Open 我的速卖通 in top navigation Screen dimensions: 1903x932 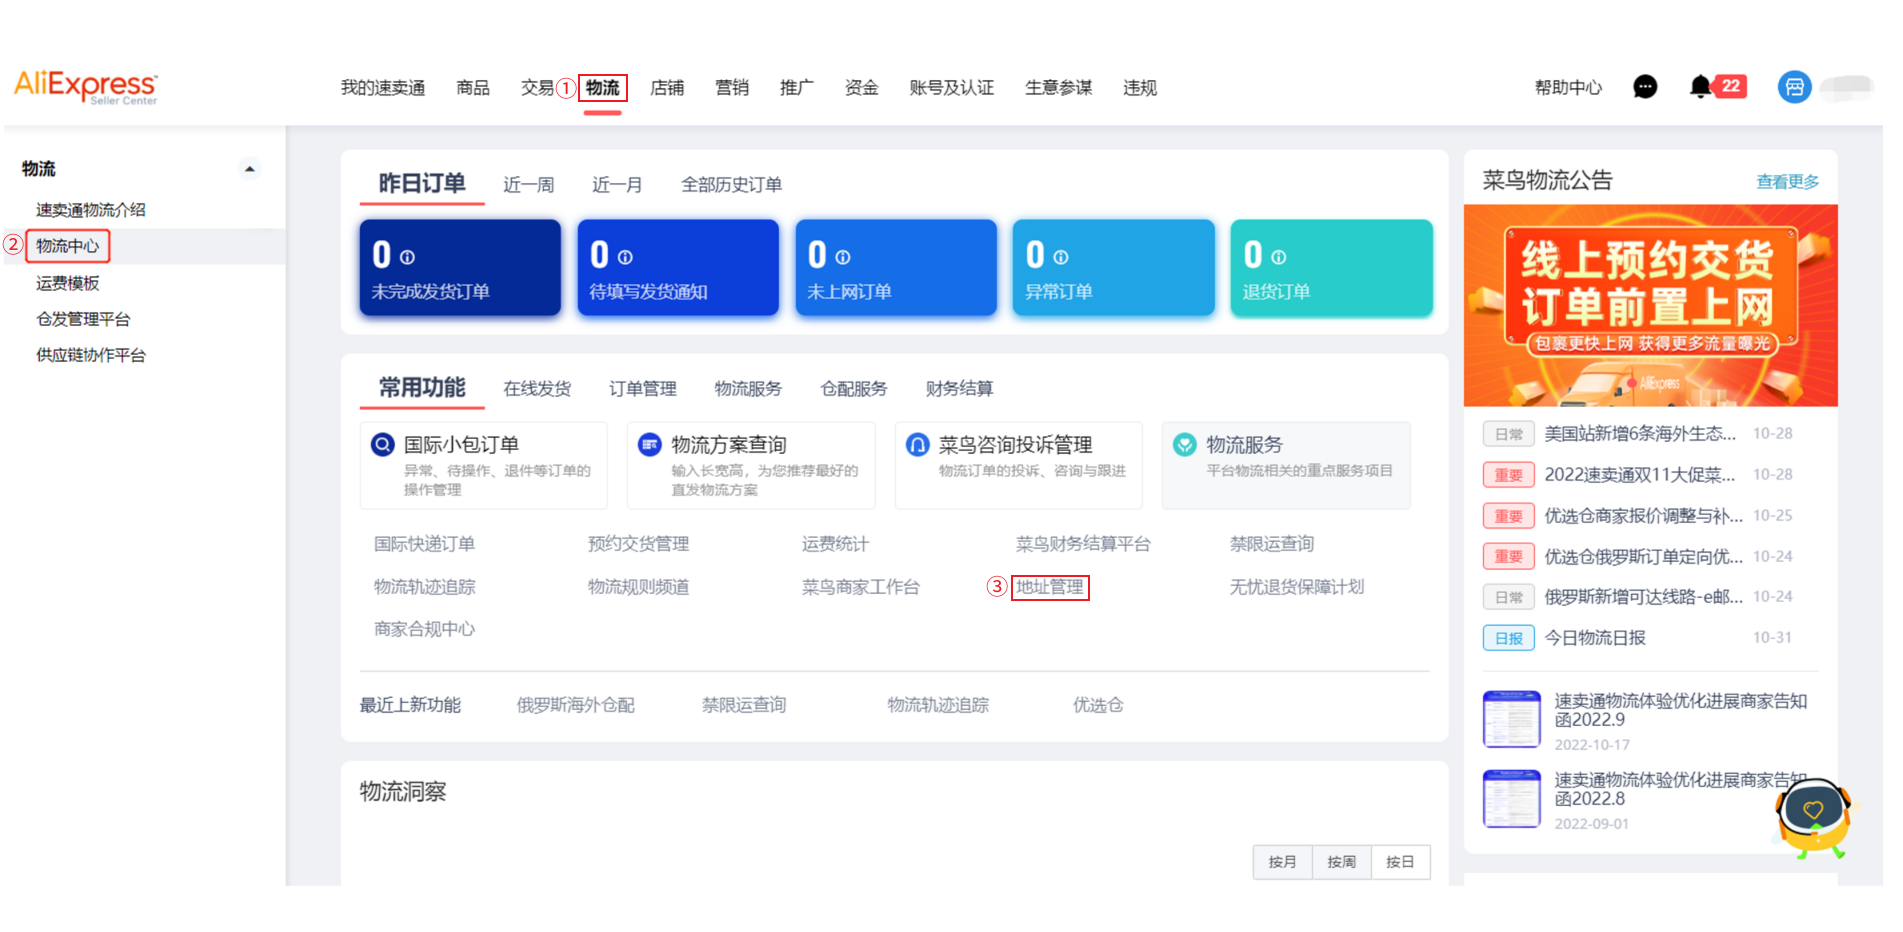(x=383, y=88)
